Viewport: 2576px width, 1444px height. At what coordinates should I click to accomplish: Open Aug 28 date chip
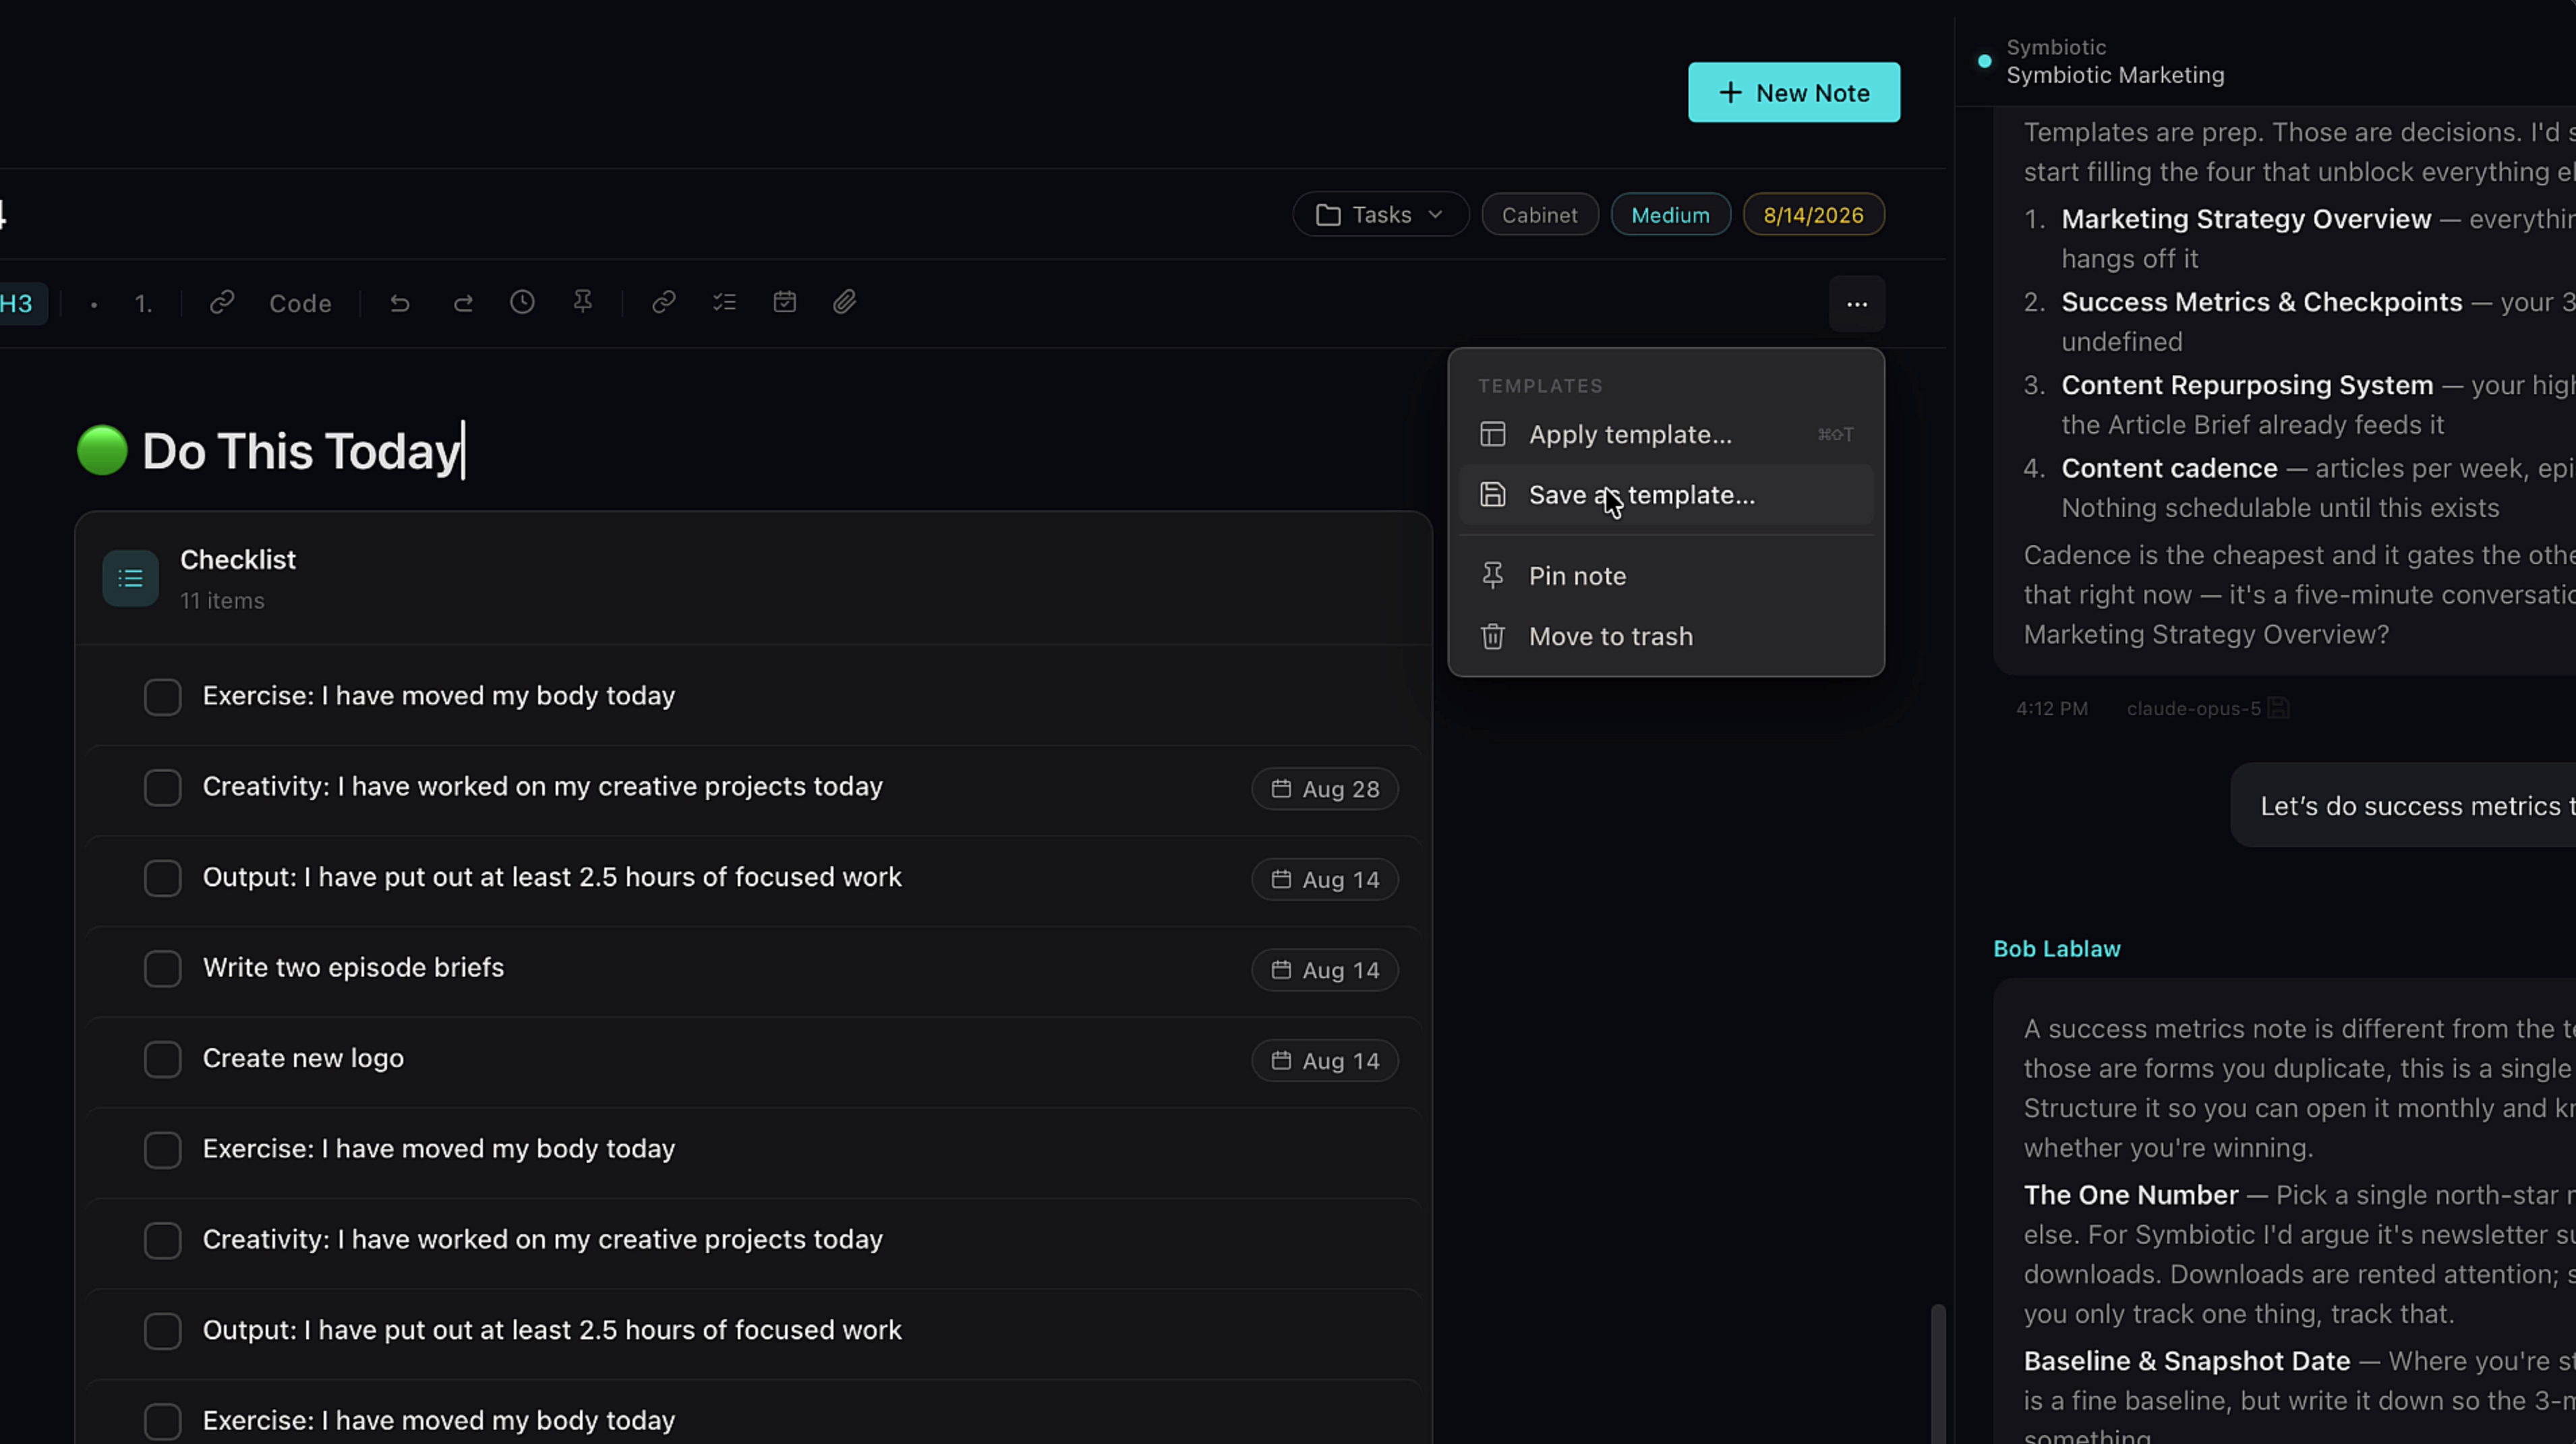[x=1325, y=789]
